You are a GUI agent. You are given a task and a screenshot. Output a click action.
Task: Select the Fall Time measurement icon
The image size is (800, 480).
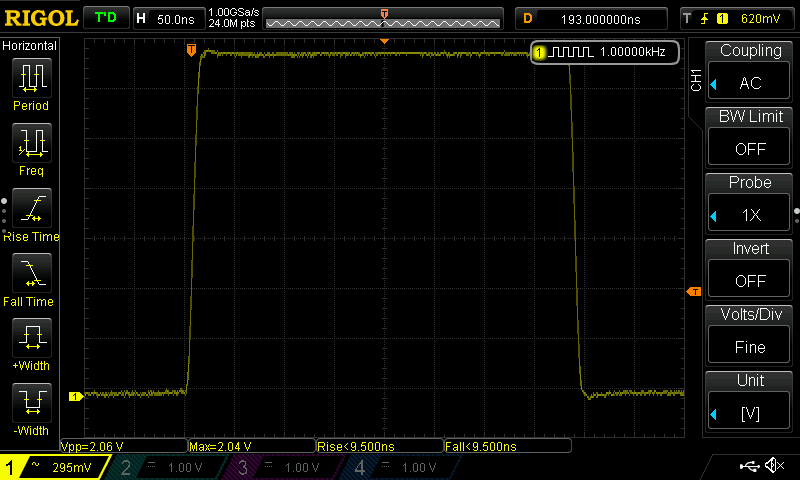click(x=32, y=273)
